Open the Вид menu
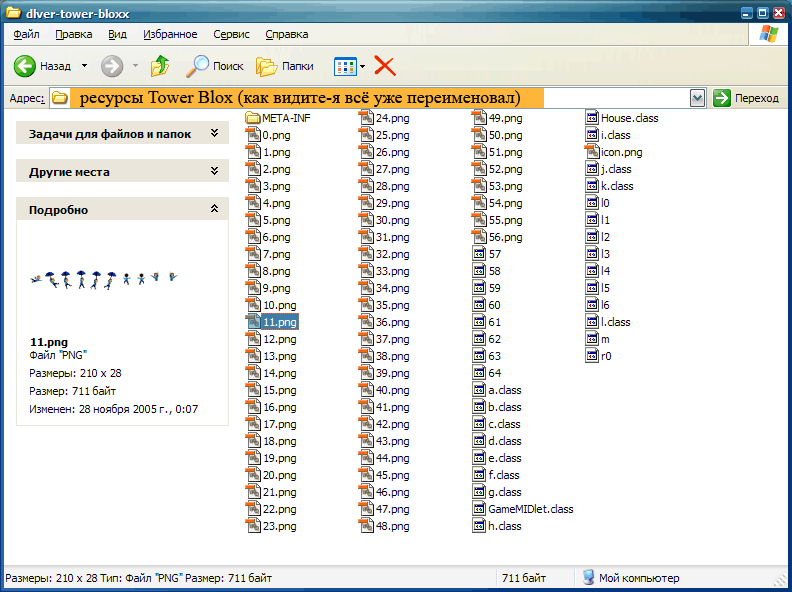This screenshot has width=792, height=592. point(118,34)
